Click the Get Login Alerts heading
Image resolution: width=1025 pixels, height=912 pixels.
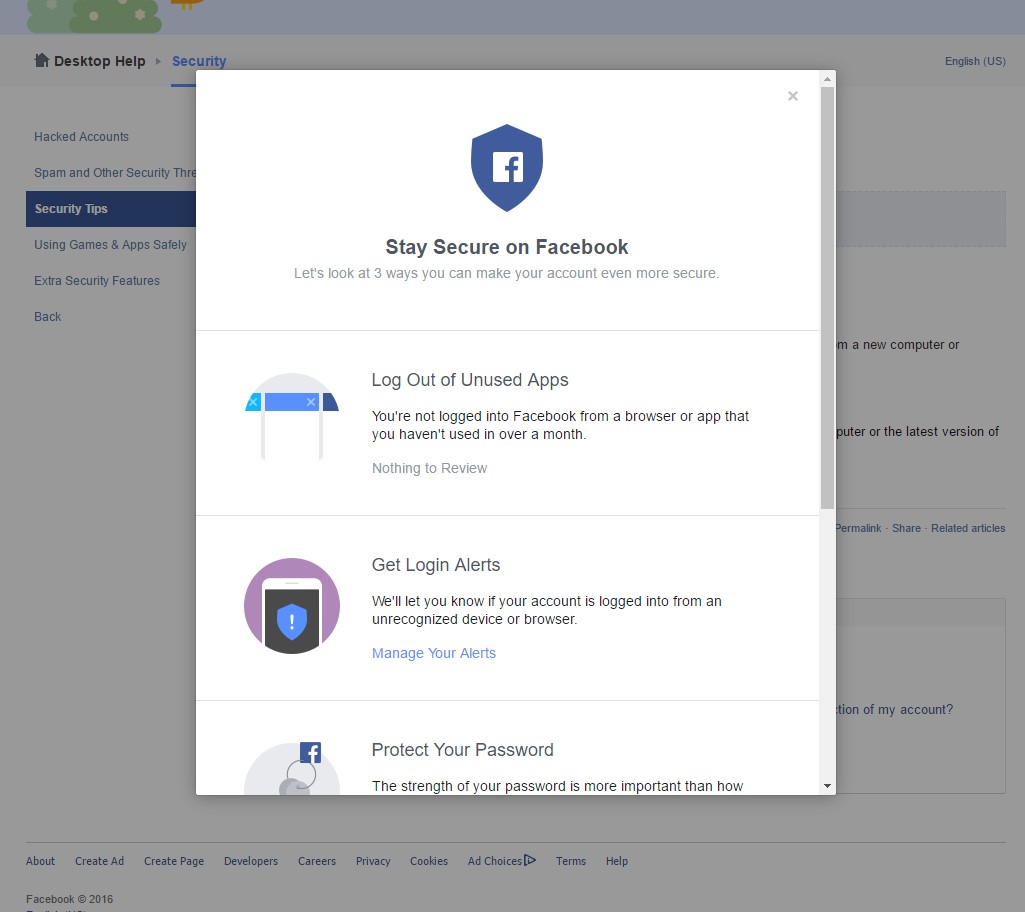point(436,565)
